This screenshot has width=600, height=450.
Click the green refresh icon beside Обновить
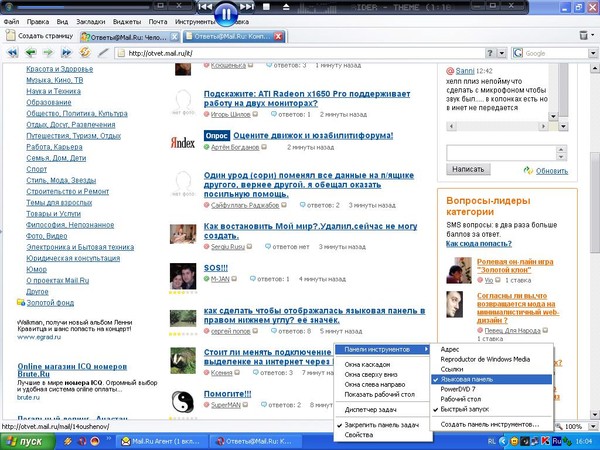[x=528, y=171]
